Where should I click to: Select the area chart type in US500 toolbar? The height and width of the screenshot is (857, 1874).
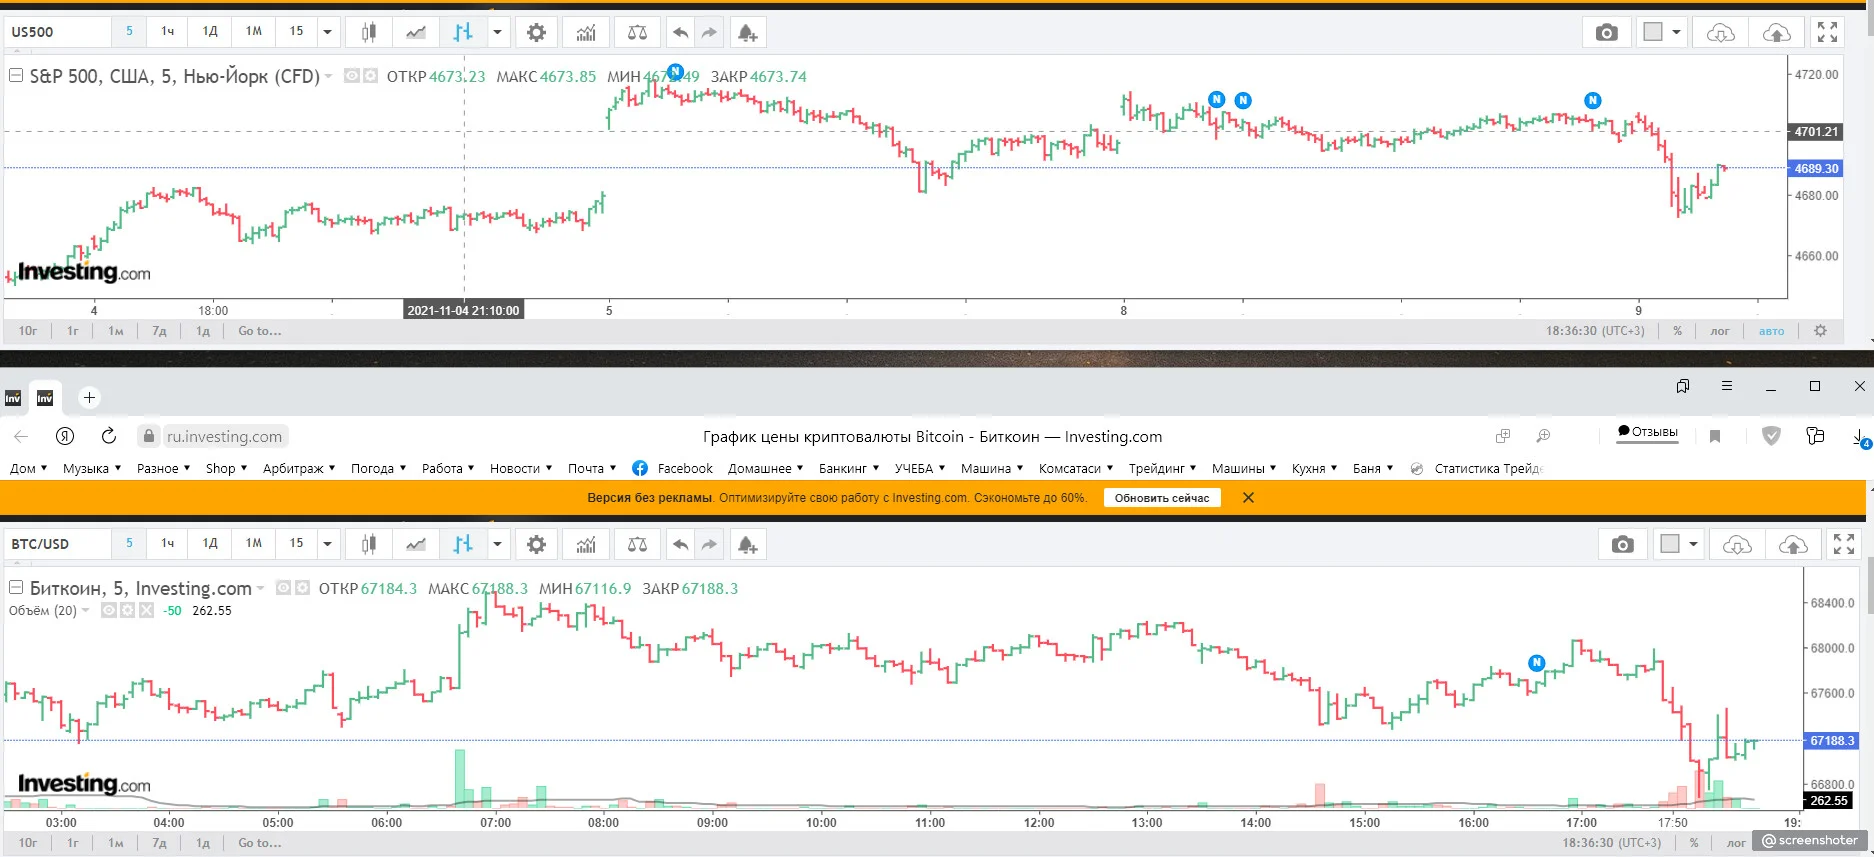coord(416,32)
